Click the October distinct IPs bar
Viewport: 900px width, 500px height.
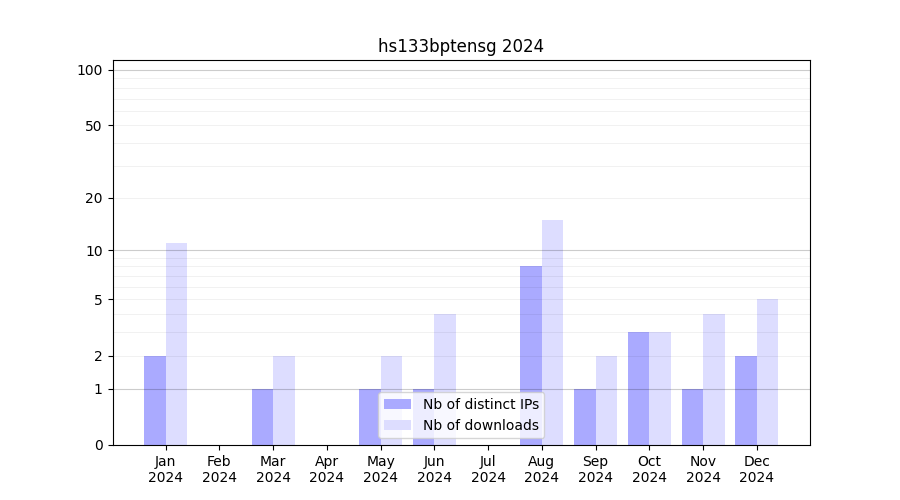point(638,388)
